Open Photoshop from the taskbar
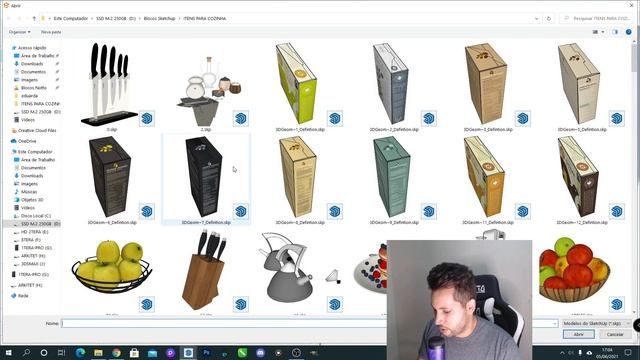The image size is (640, 360). (x=206, y=353)
